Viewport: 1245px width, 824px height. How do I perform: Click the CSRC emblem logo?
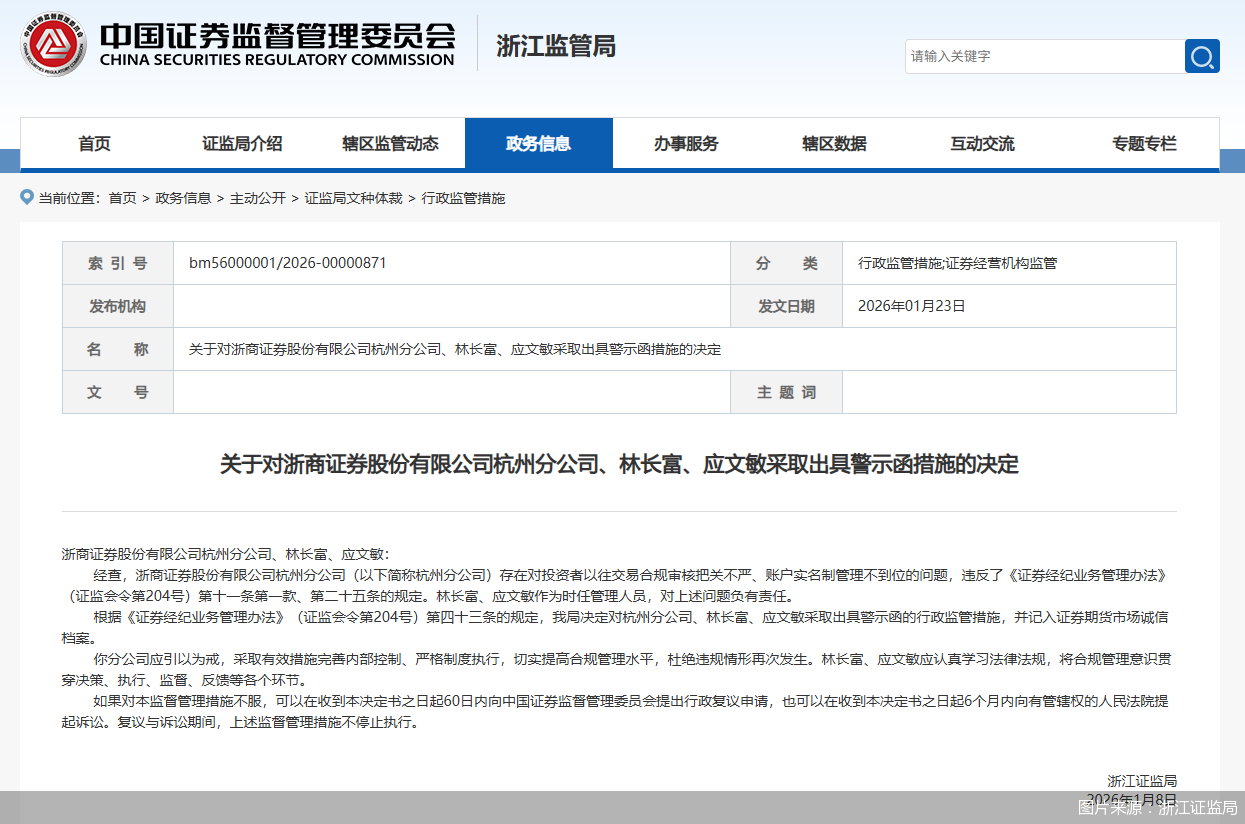click(52, 44)
